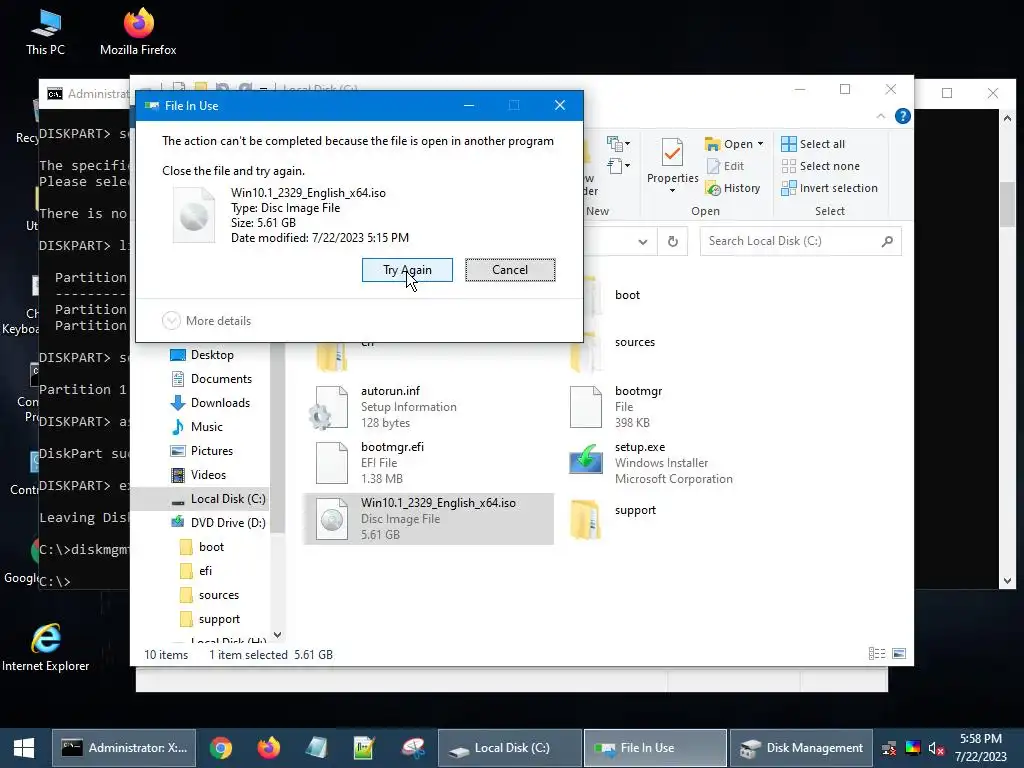Select Music in navigation pane
Image resolution: width=1024 pixels, height=768 pixels.
pos(197,427)
